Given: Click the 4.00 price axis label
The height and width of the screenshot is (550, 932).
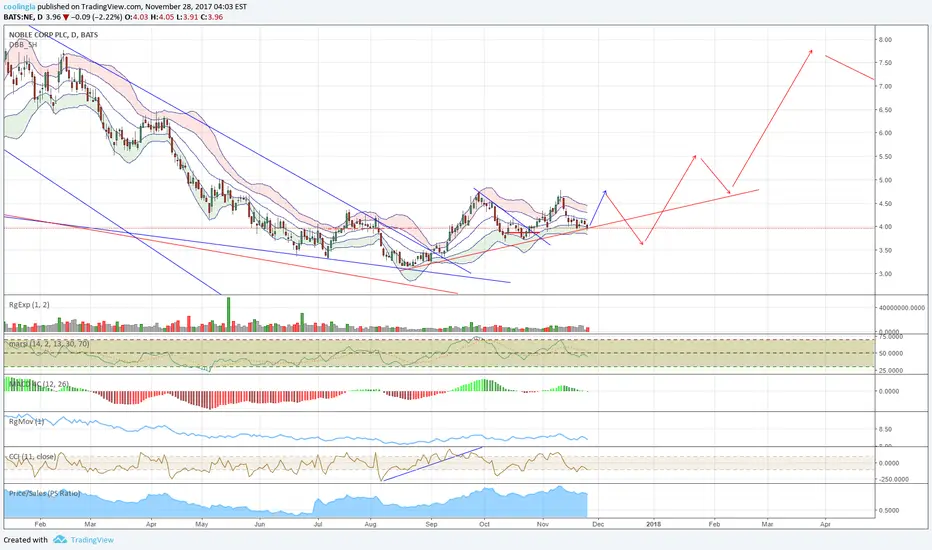Looking at the screenshot, I should (x=885, y=227).
